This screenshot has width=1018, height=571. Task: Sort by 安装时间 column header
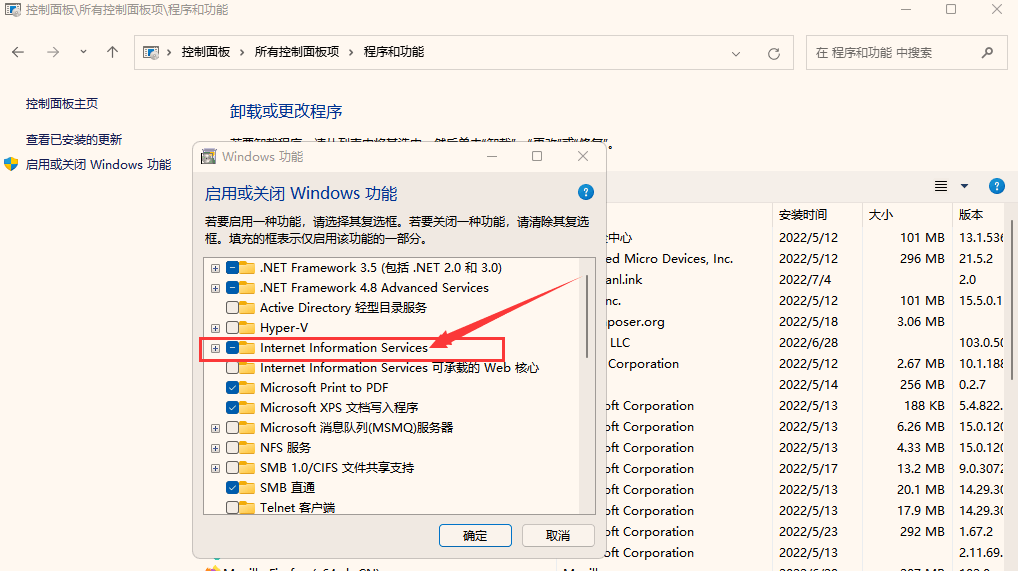tap(817, 214)
